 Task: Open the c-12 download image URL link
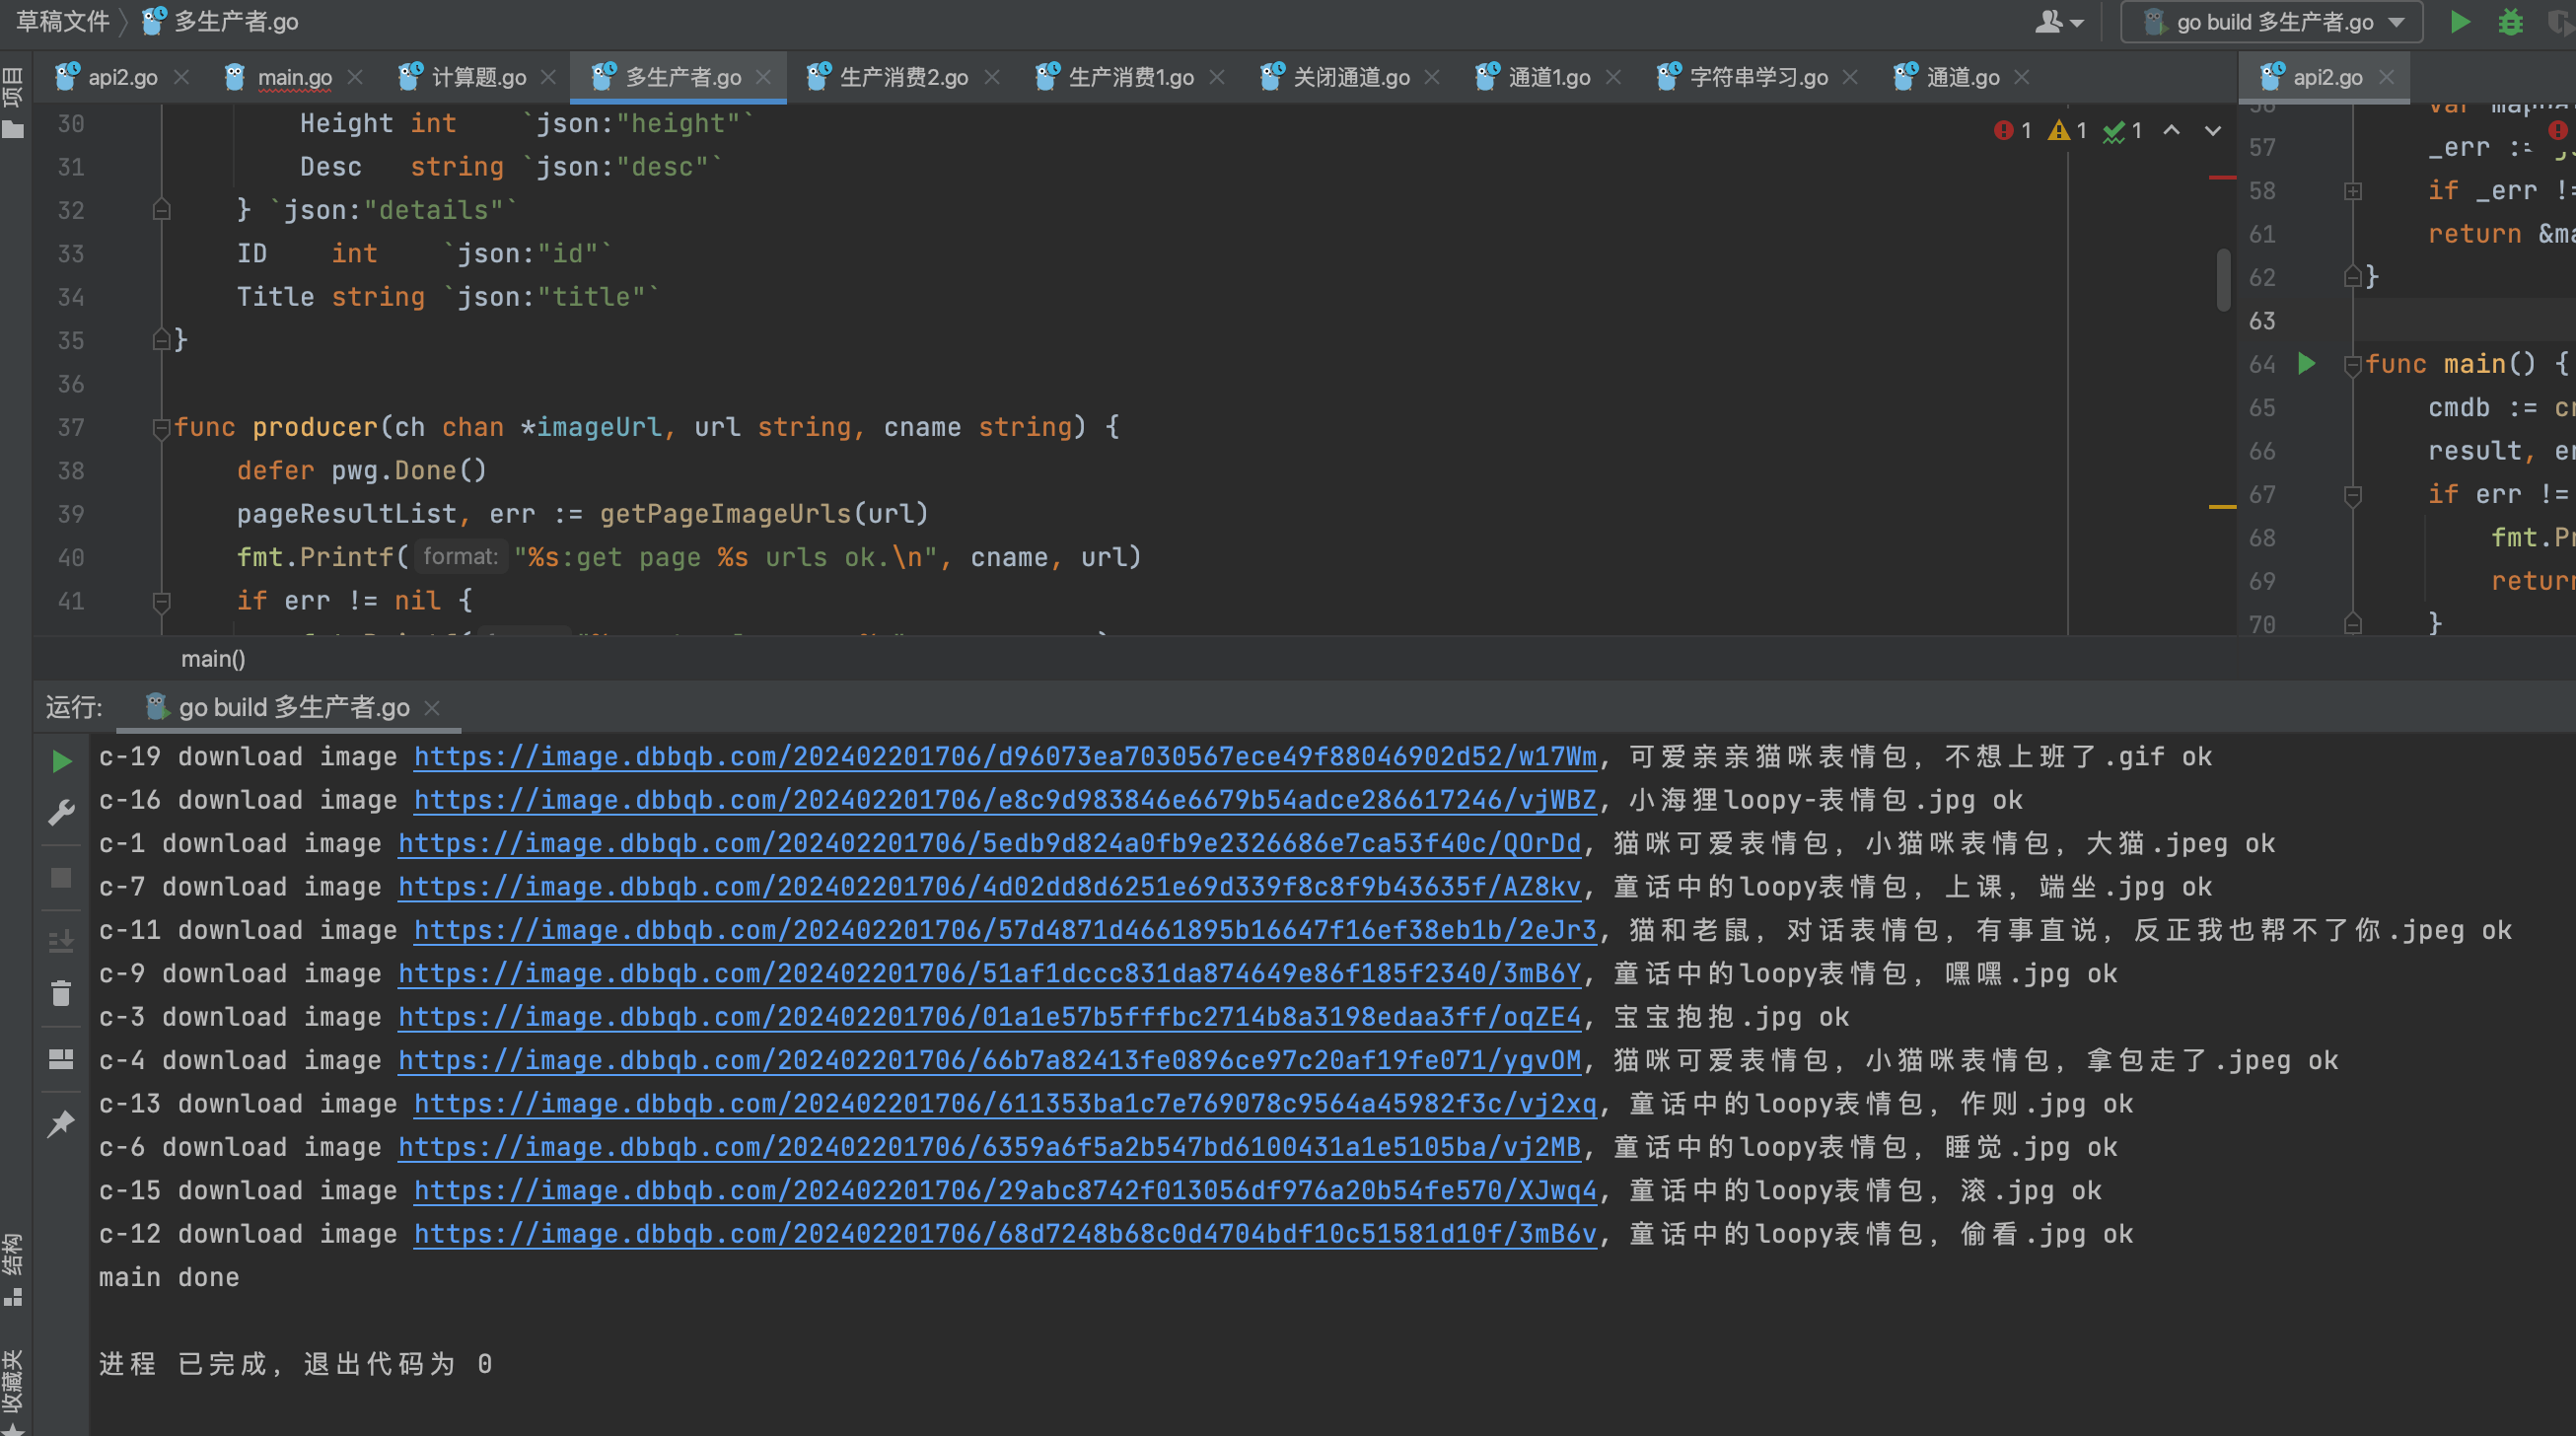1005,1234
